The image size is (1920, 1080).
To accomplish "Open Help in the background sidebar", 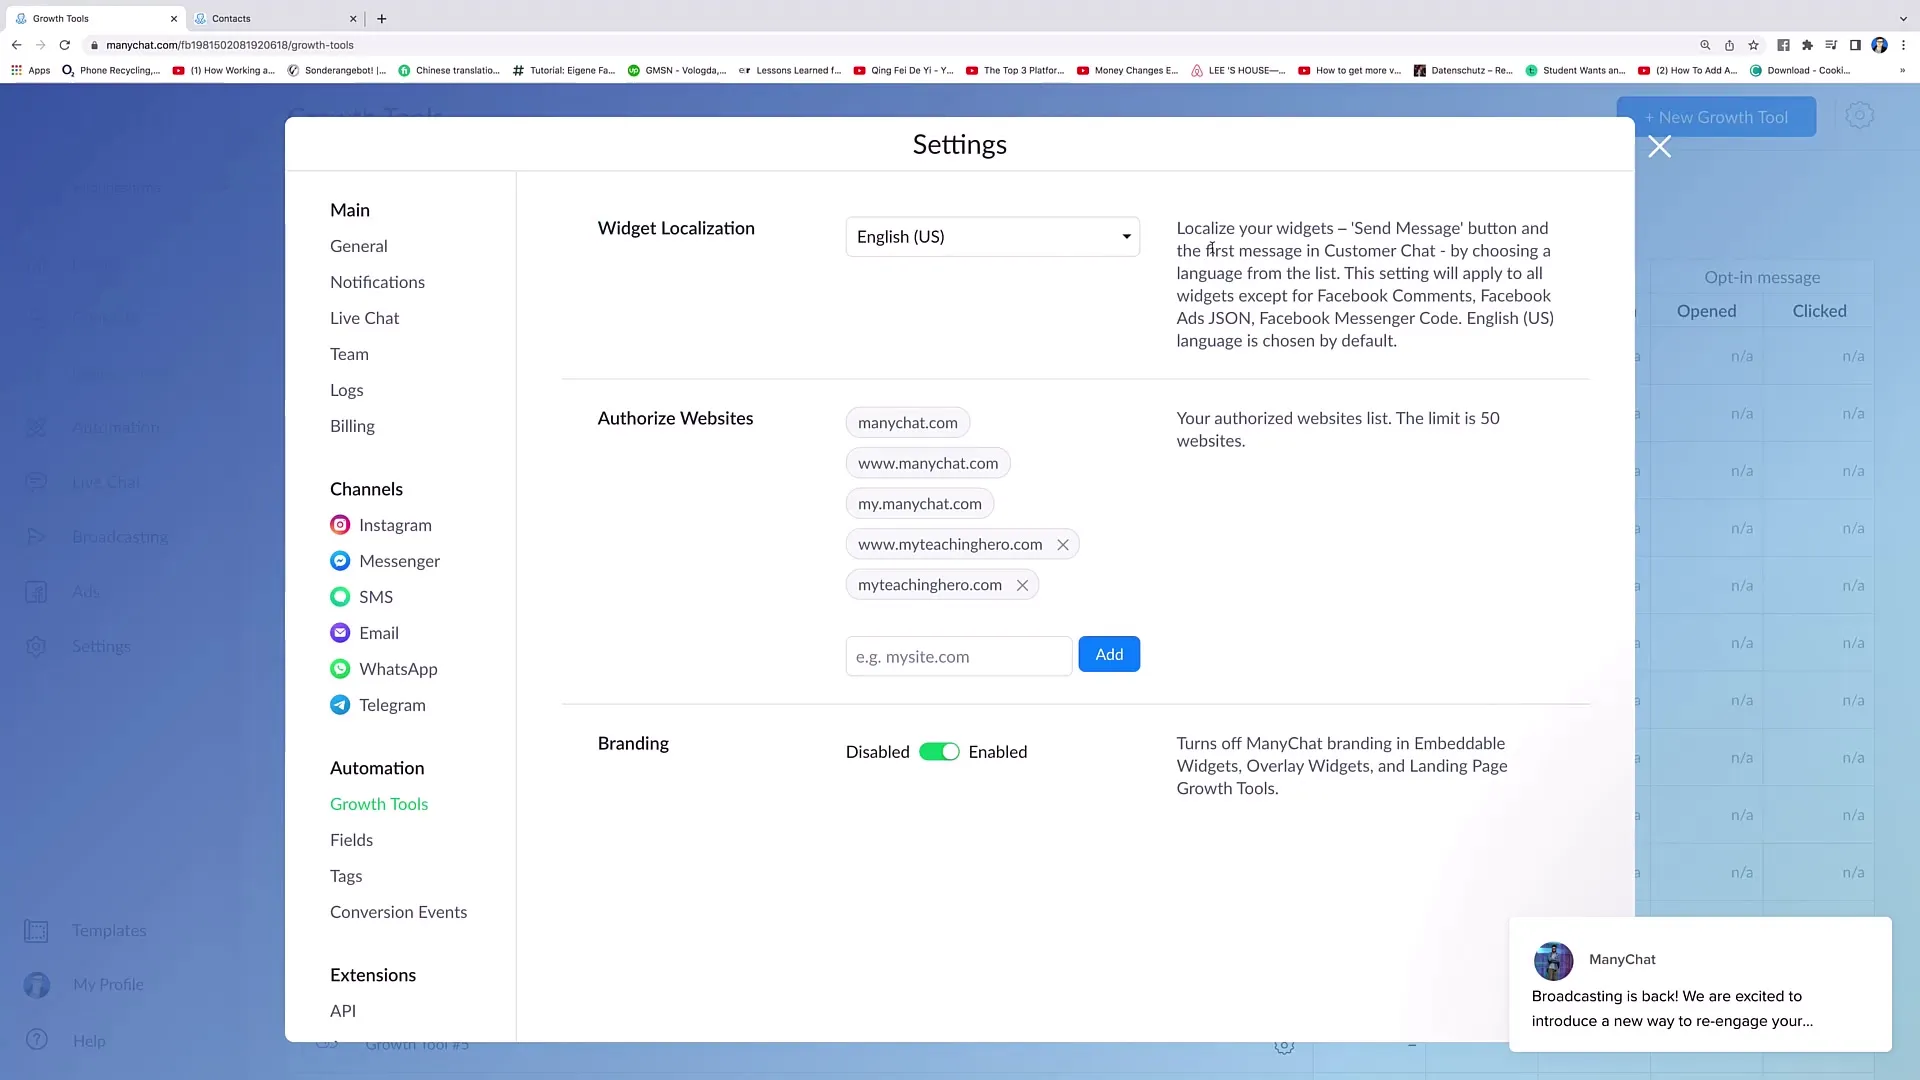I will click(66, 1040).
